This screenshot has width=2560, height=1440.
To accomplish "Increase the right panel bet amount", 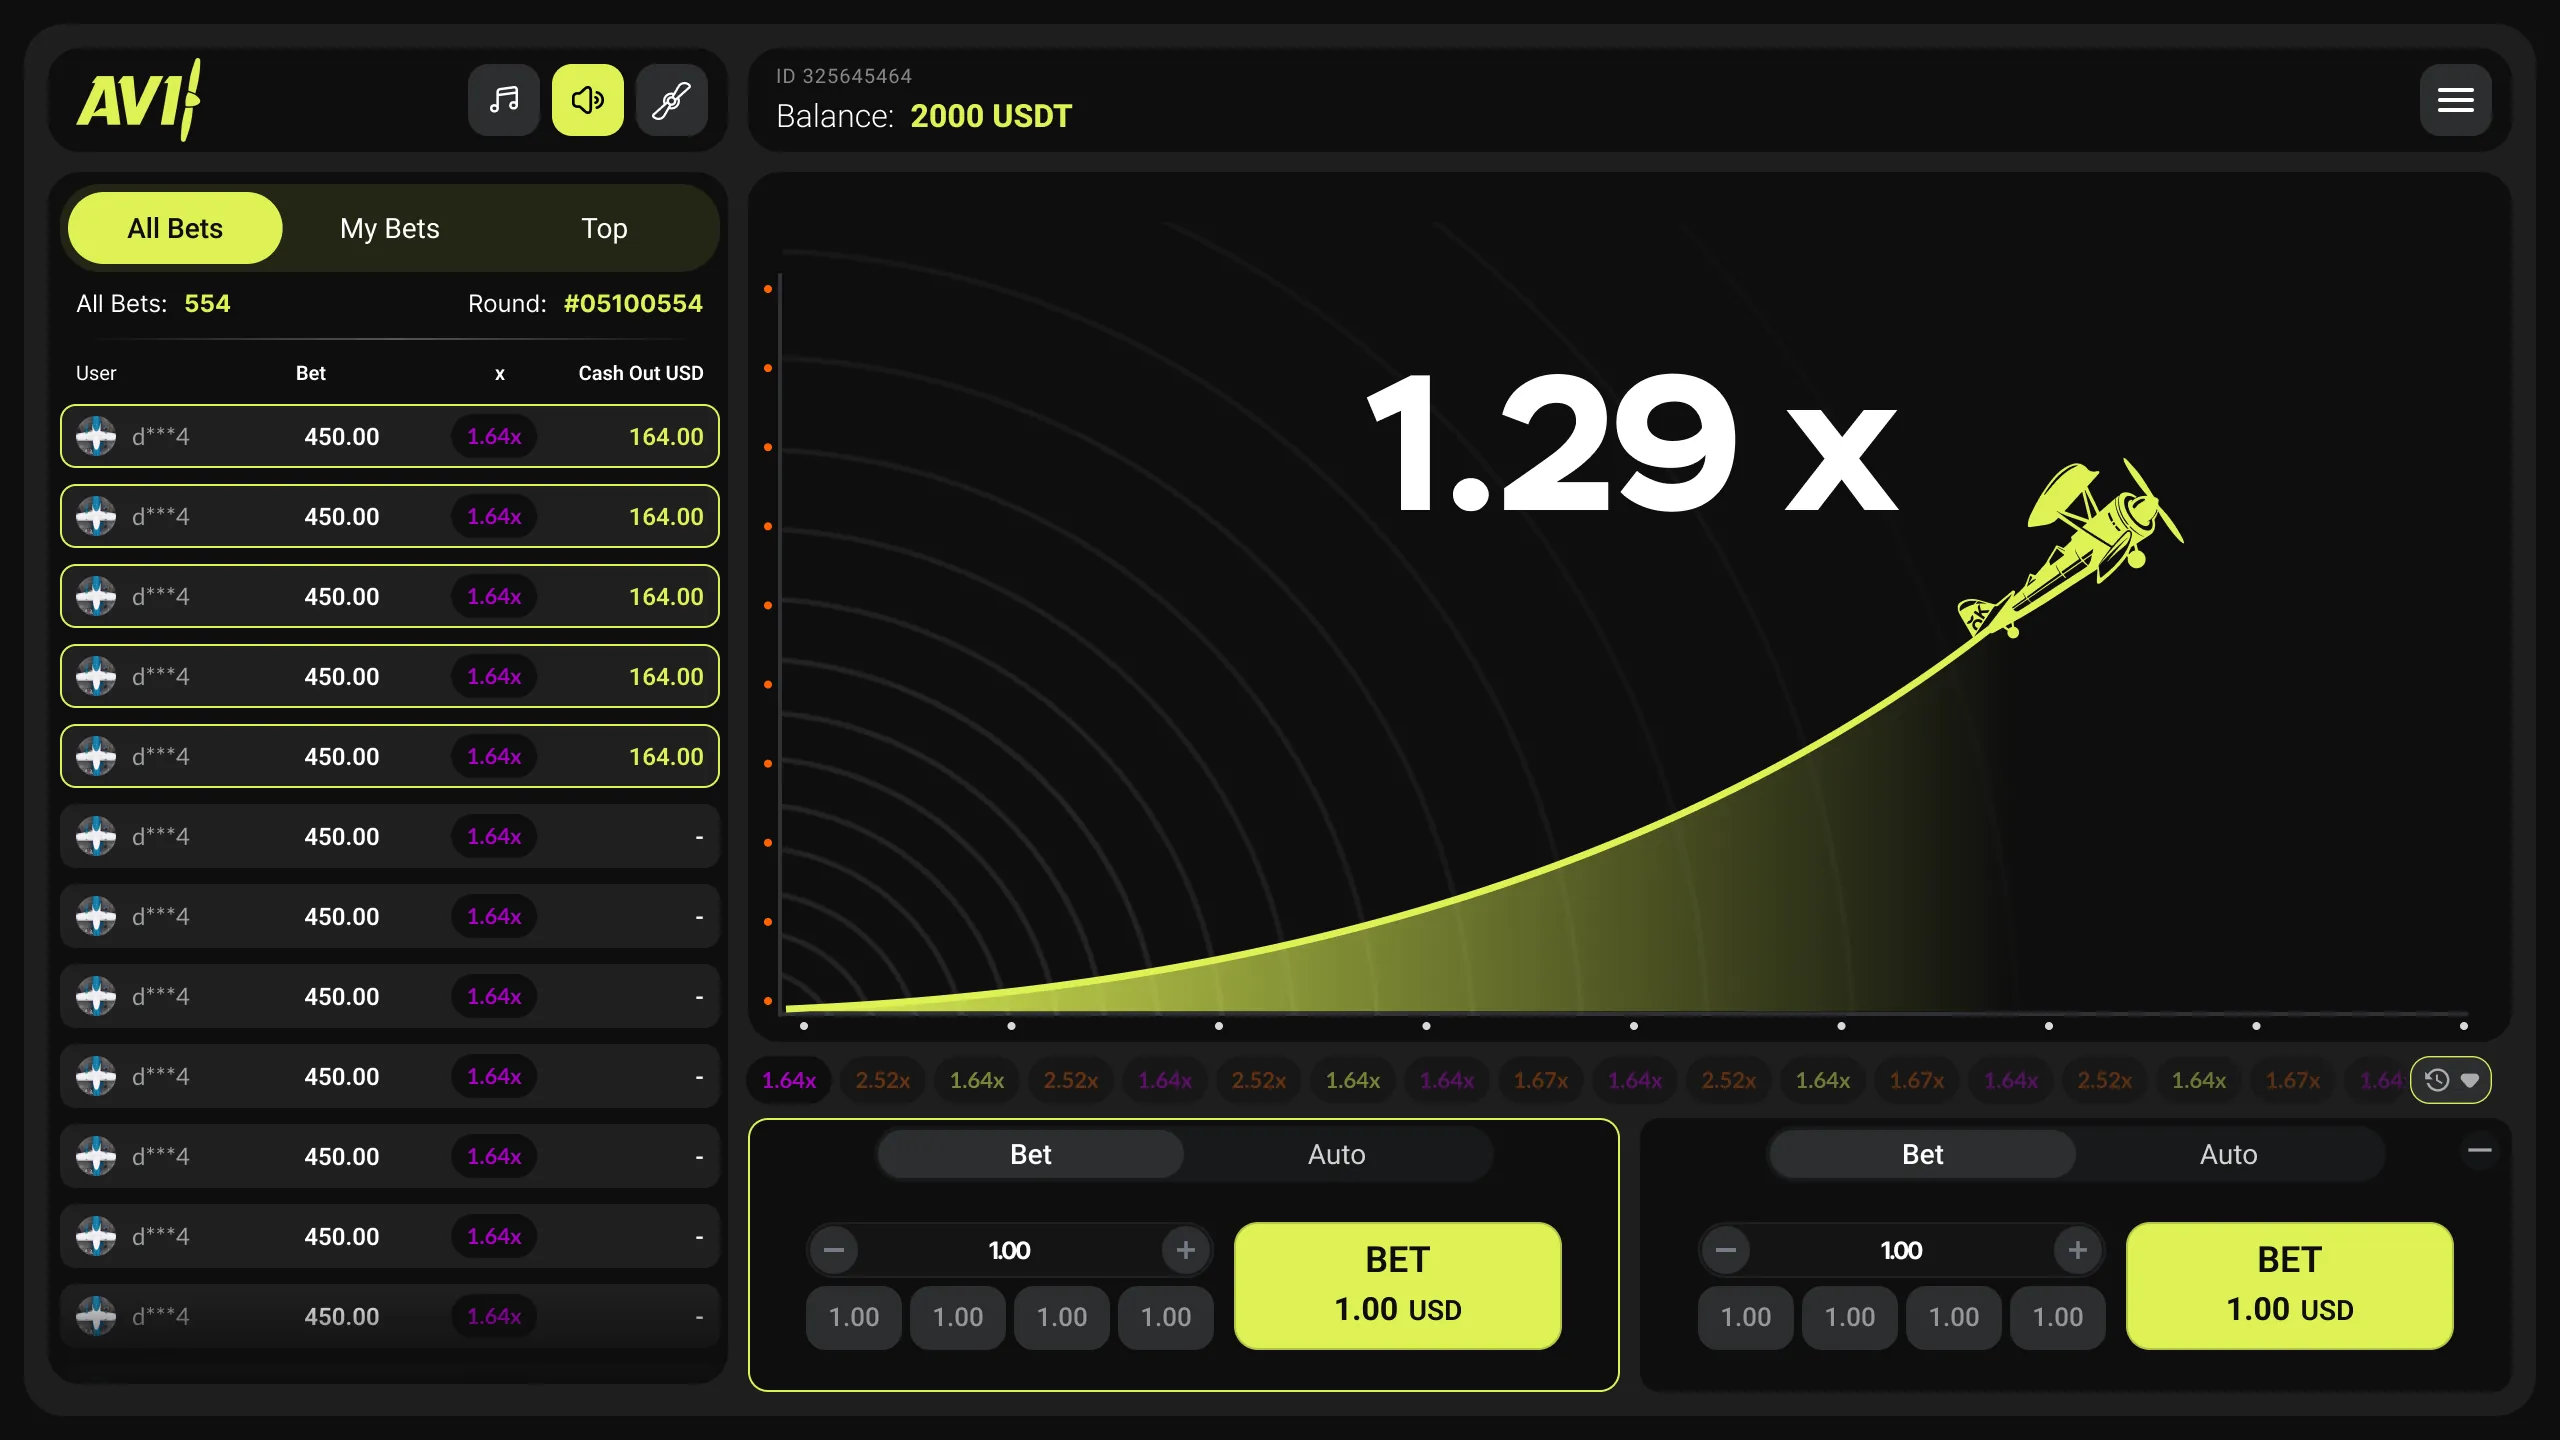I will point(2078,1250).
